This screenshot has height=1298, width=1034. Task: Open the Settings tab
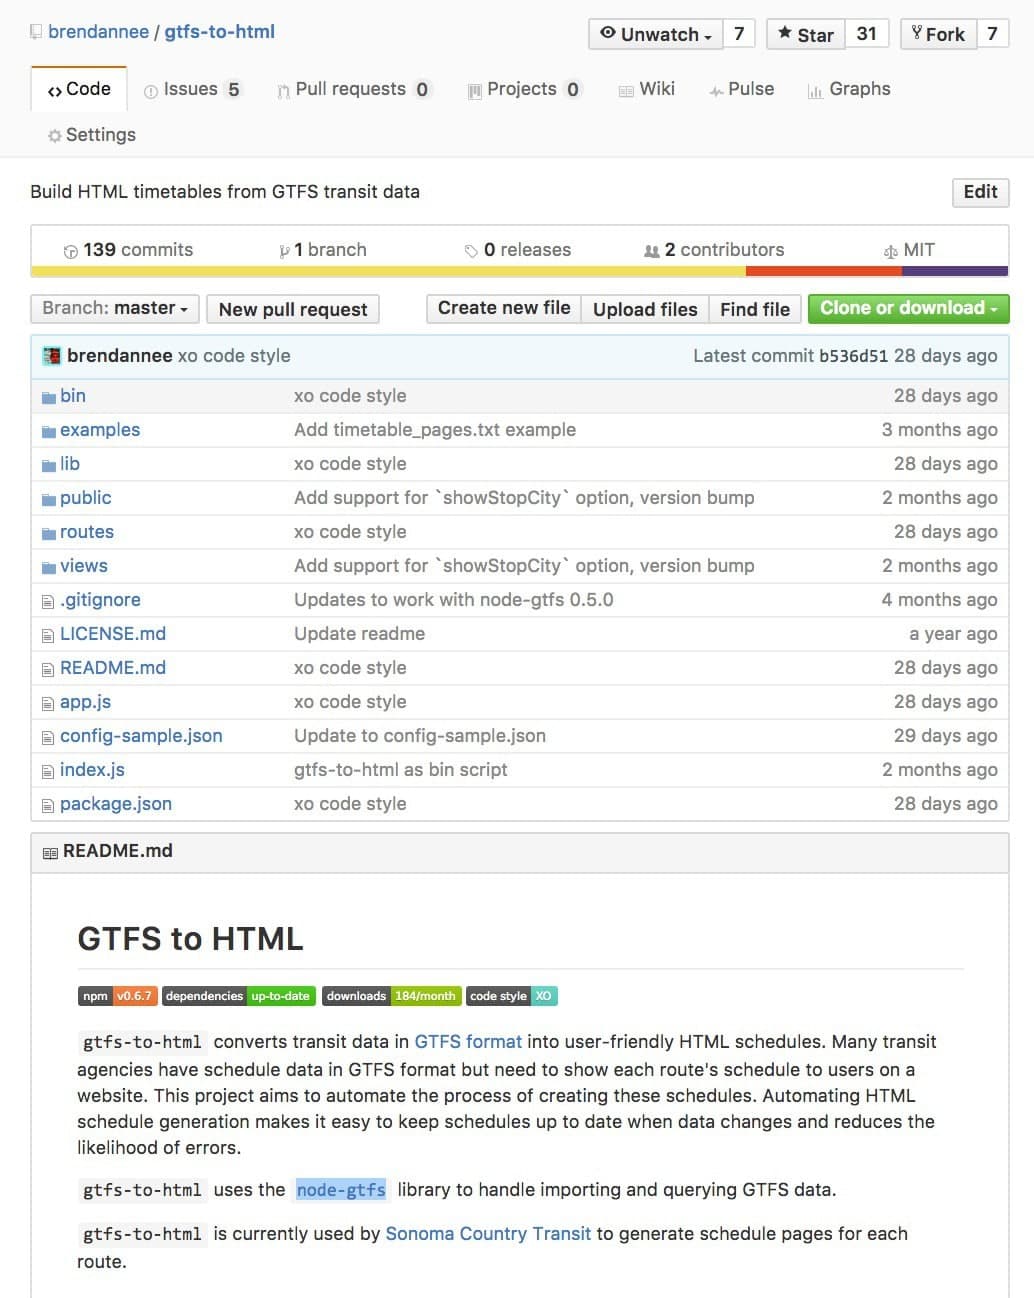click(x=91, y=135)
